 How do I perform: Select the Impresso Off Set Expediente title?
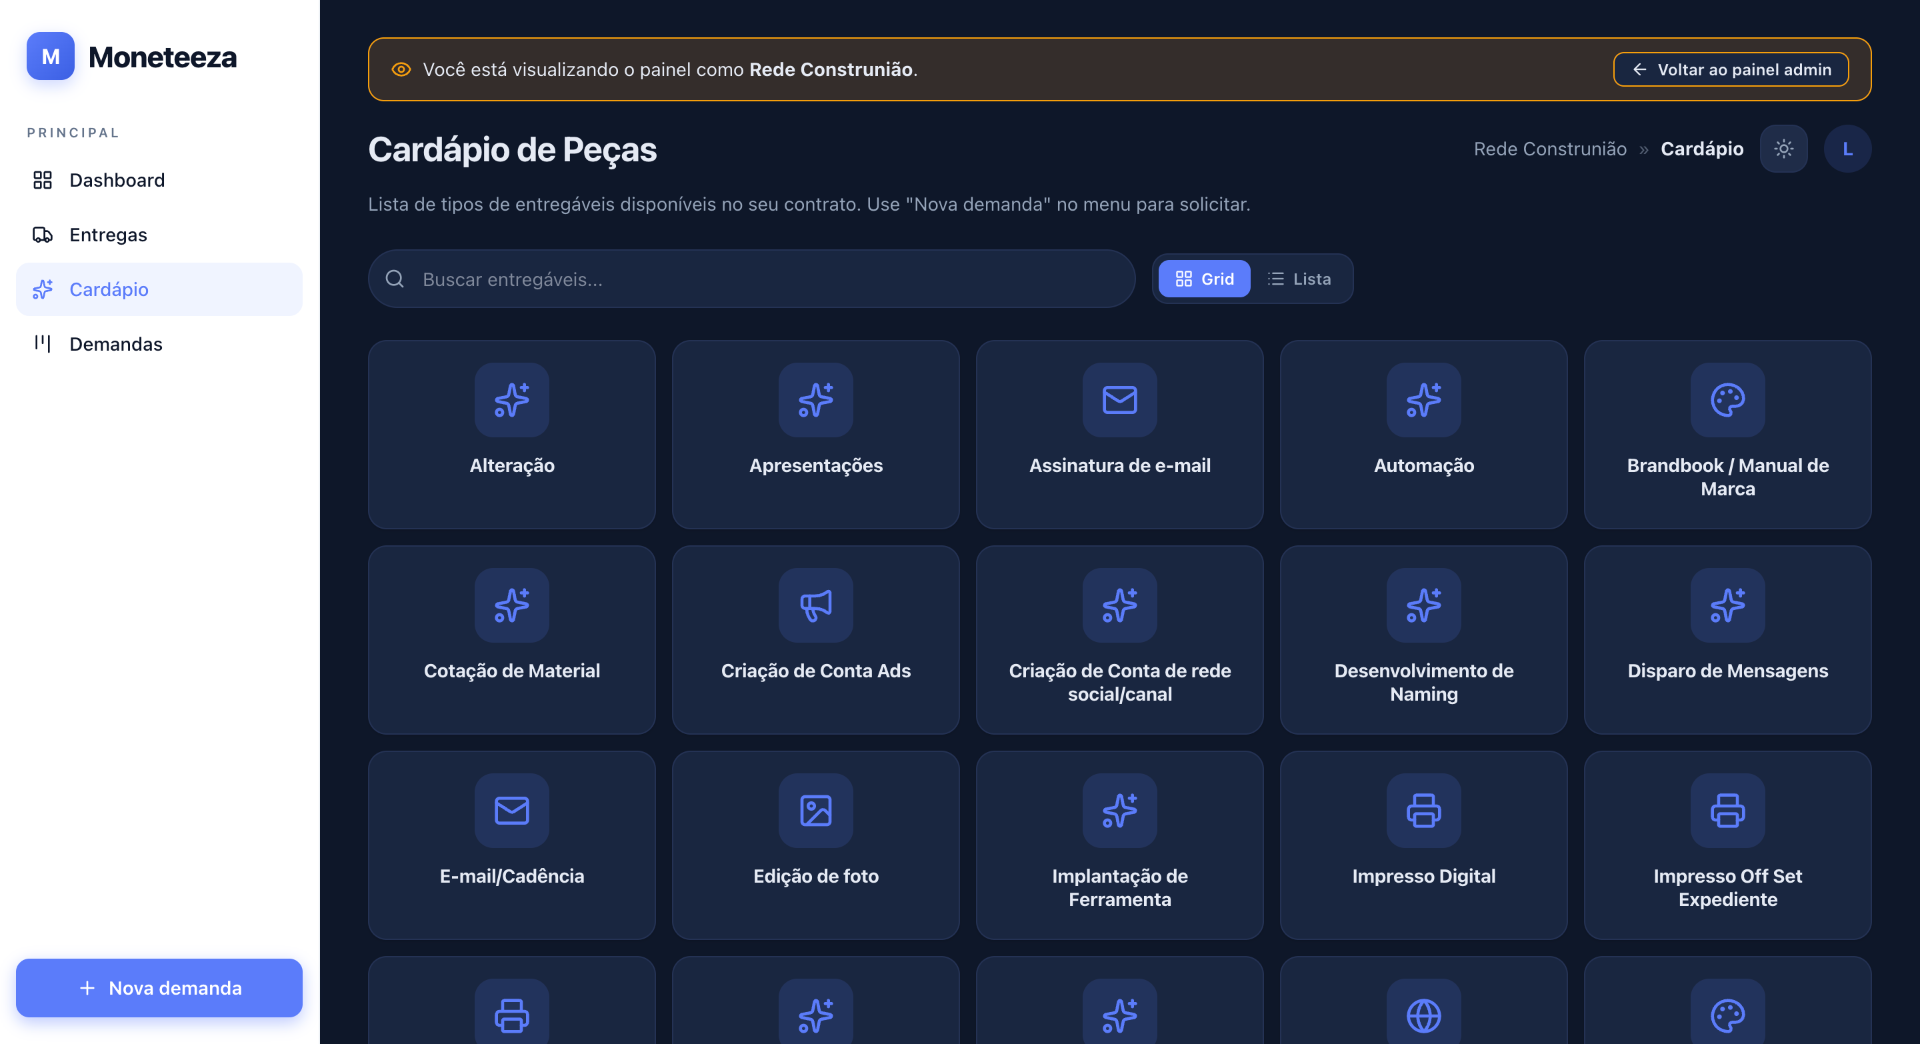[x=1728, y=887]
